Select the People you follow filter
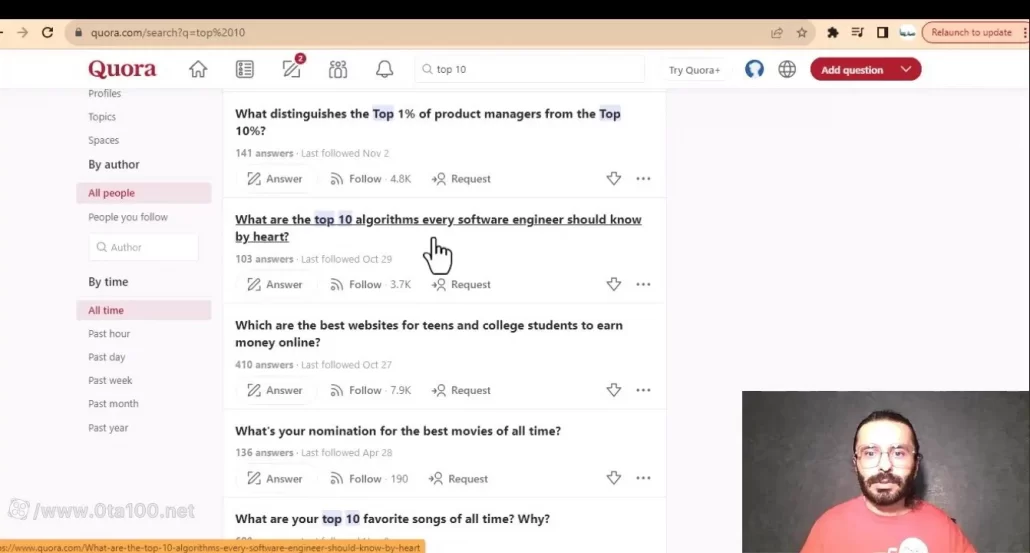The height and width of the screenshot is (553, 1030). 128,217
